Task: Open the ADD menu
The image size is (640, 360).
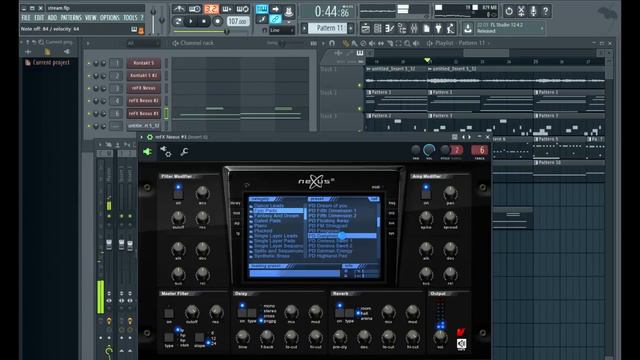Action: point(52,18)
